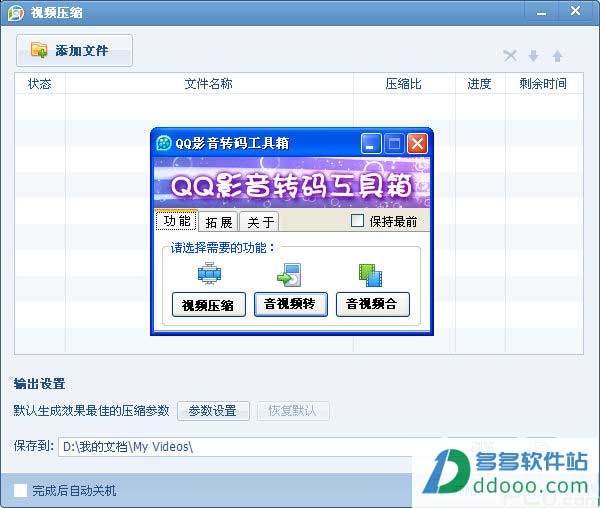Close the 视频压缩 main window
600x508 pixels.
[x=576, y=11]
